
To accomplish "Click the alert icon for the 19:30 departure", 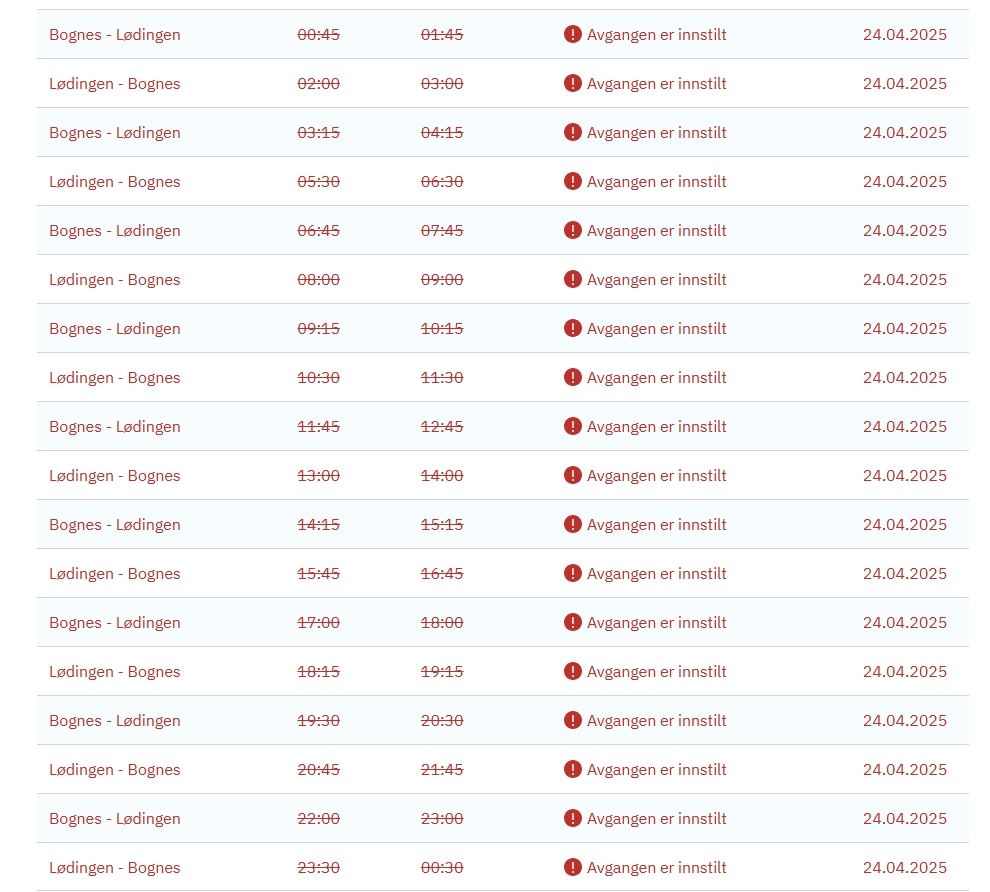I will click(x=573, y=721).
